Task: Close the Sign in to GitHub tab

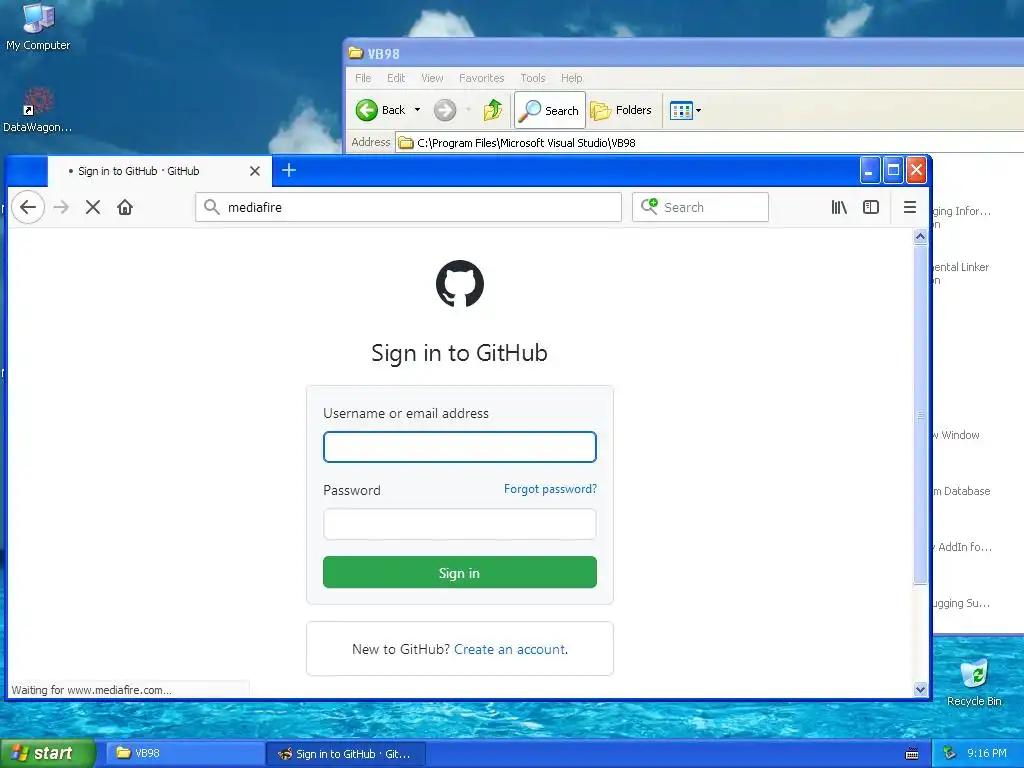Action: [255, 171]
